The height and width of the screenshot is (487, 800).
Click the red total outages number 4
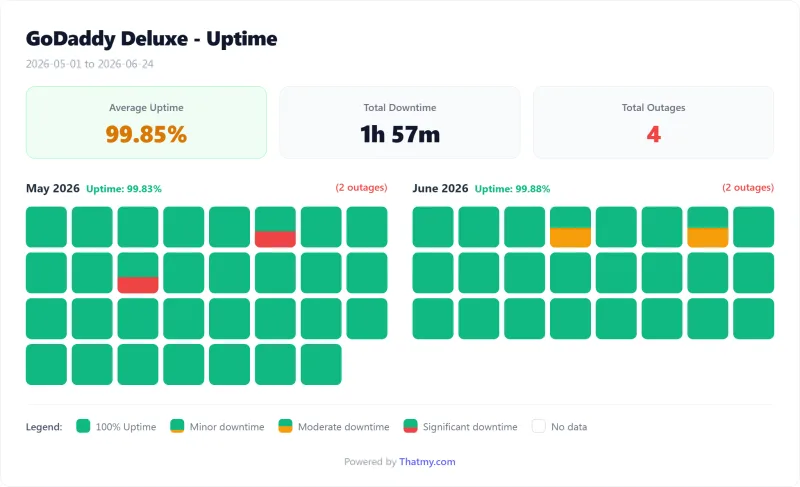[x=654, y=135]
